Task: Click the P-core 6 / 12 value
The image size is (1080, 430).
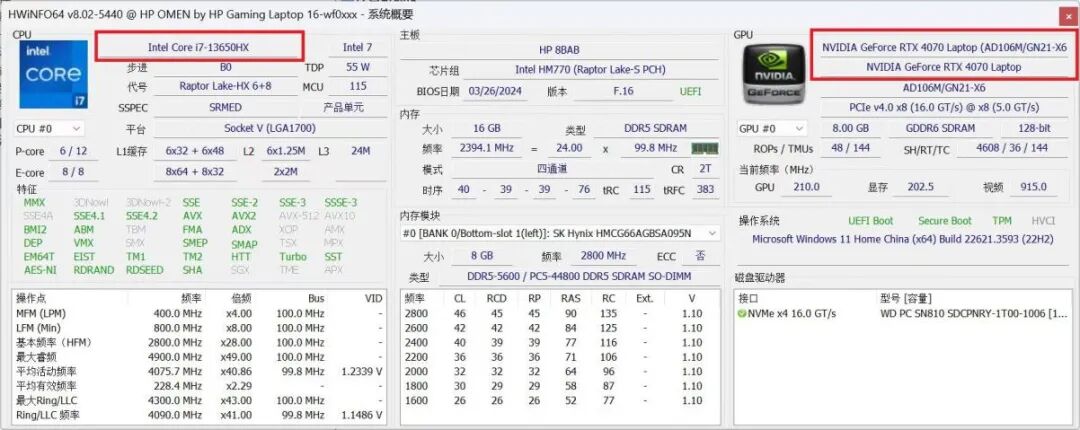Action: pyautogui.click(x=73, y=151)
